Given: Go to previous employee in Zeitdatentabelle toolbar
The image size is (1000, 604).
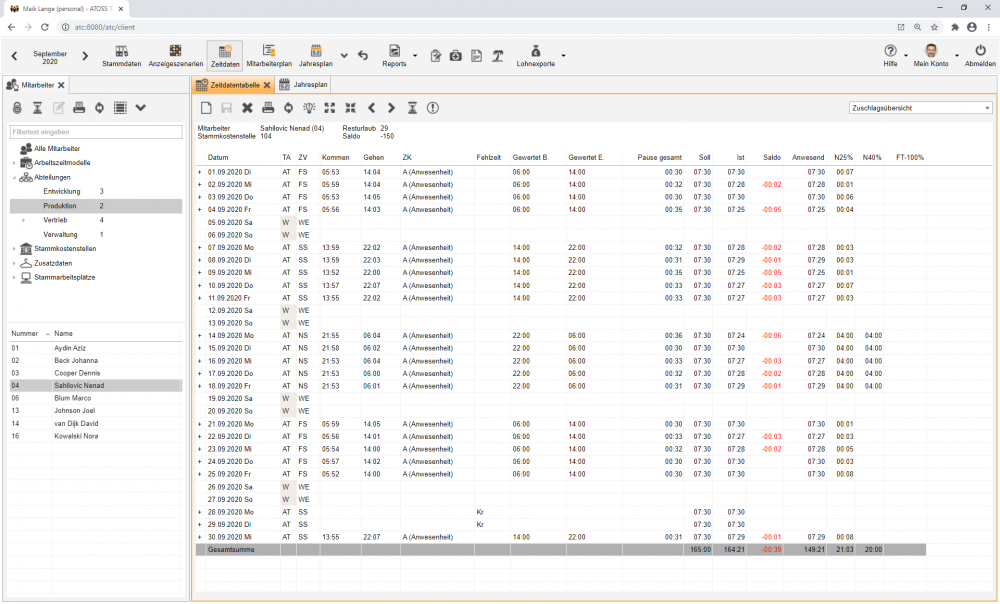Looking at the screenshot, I should point(371,108).
